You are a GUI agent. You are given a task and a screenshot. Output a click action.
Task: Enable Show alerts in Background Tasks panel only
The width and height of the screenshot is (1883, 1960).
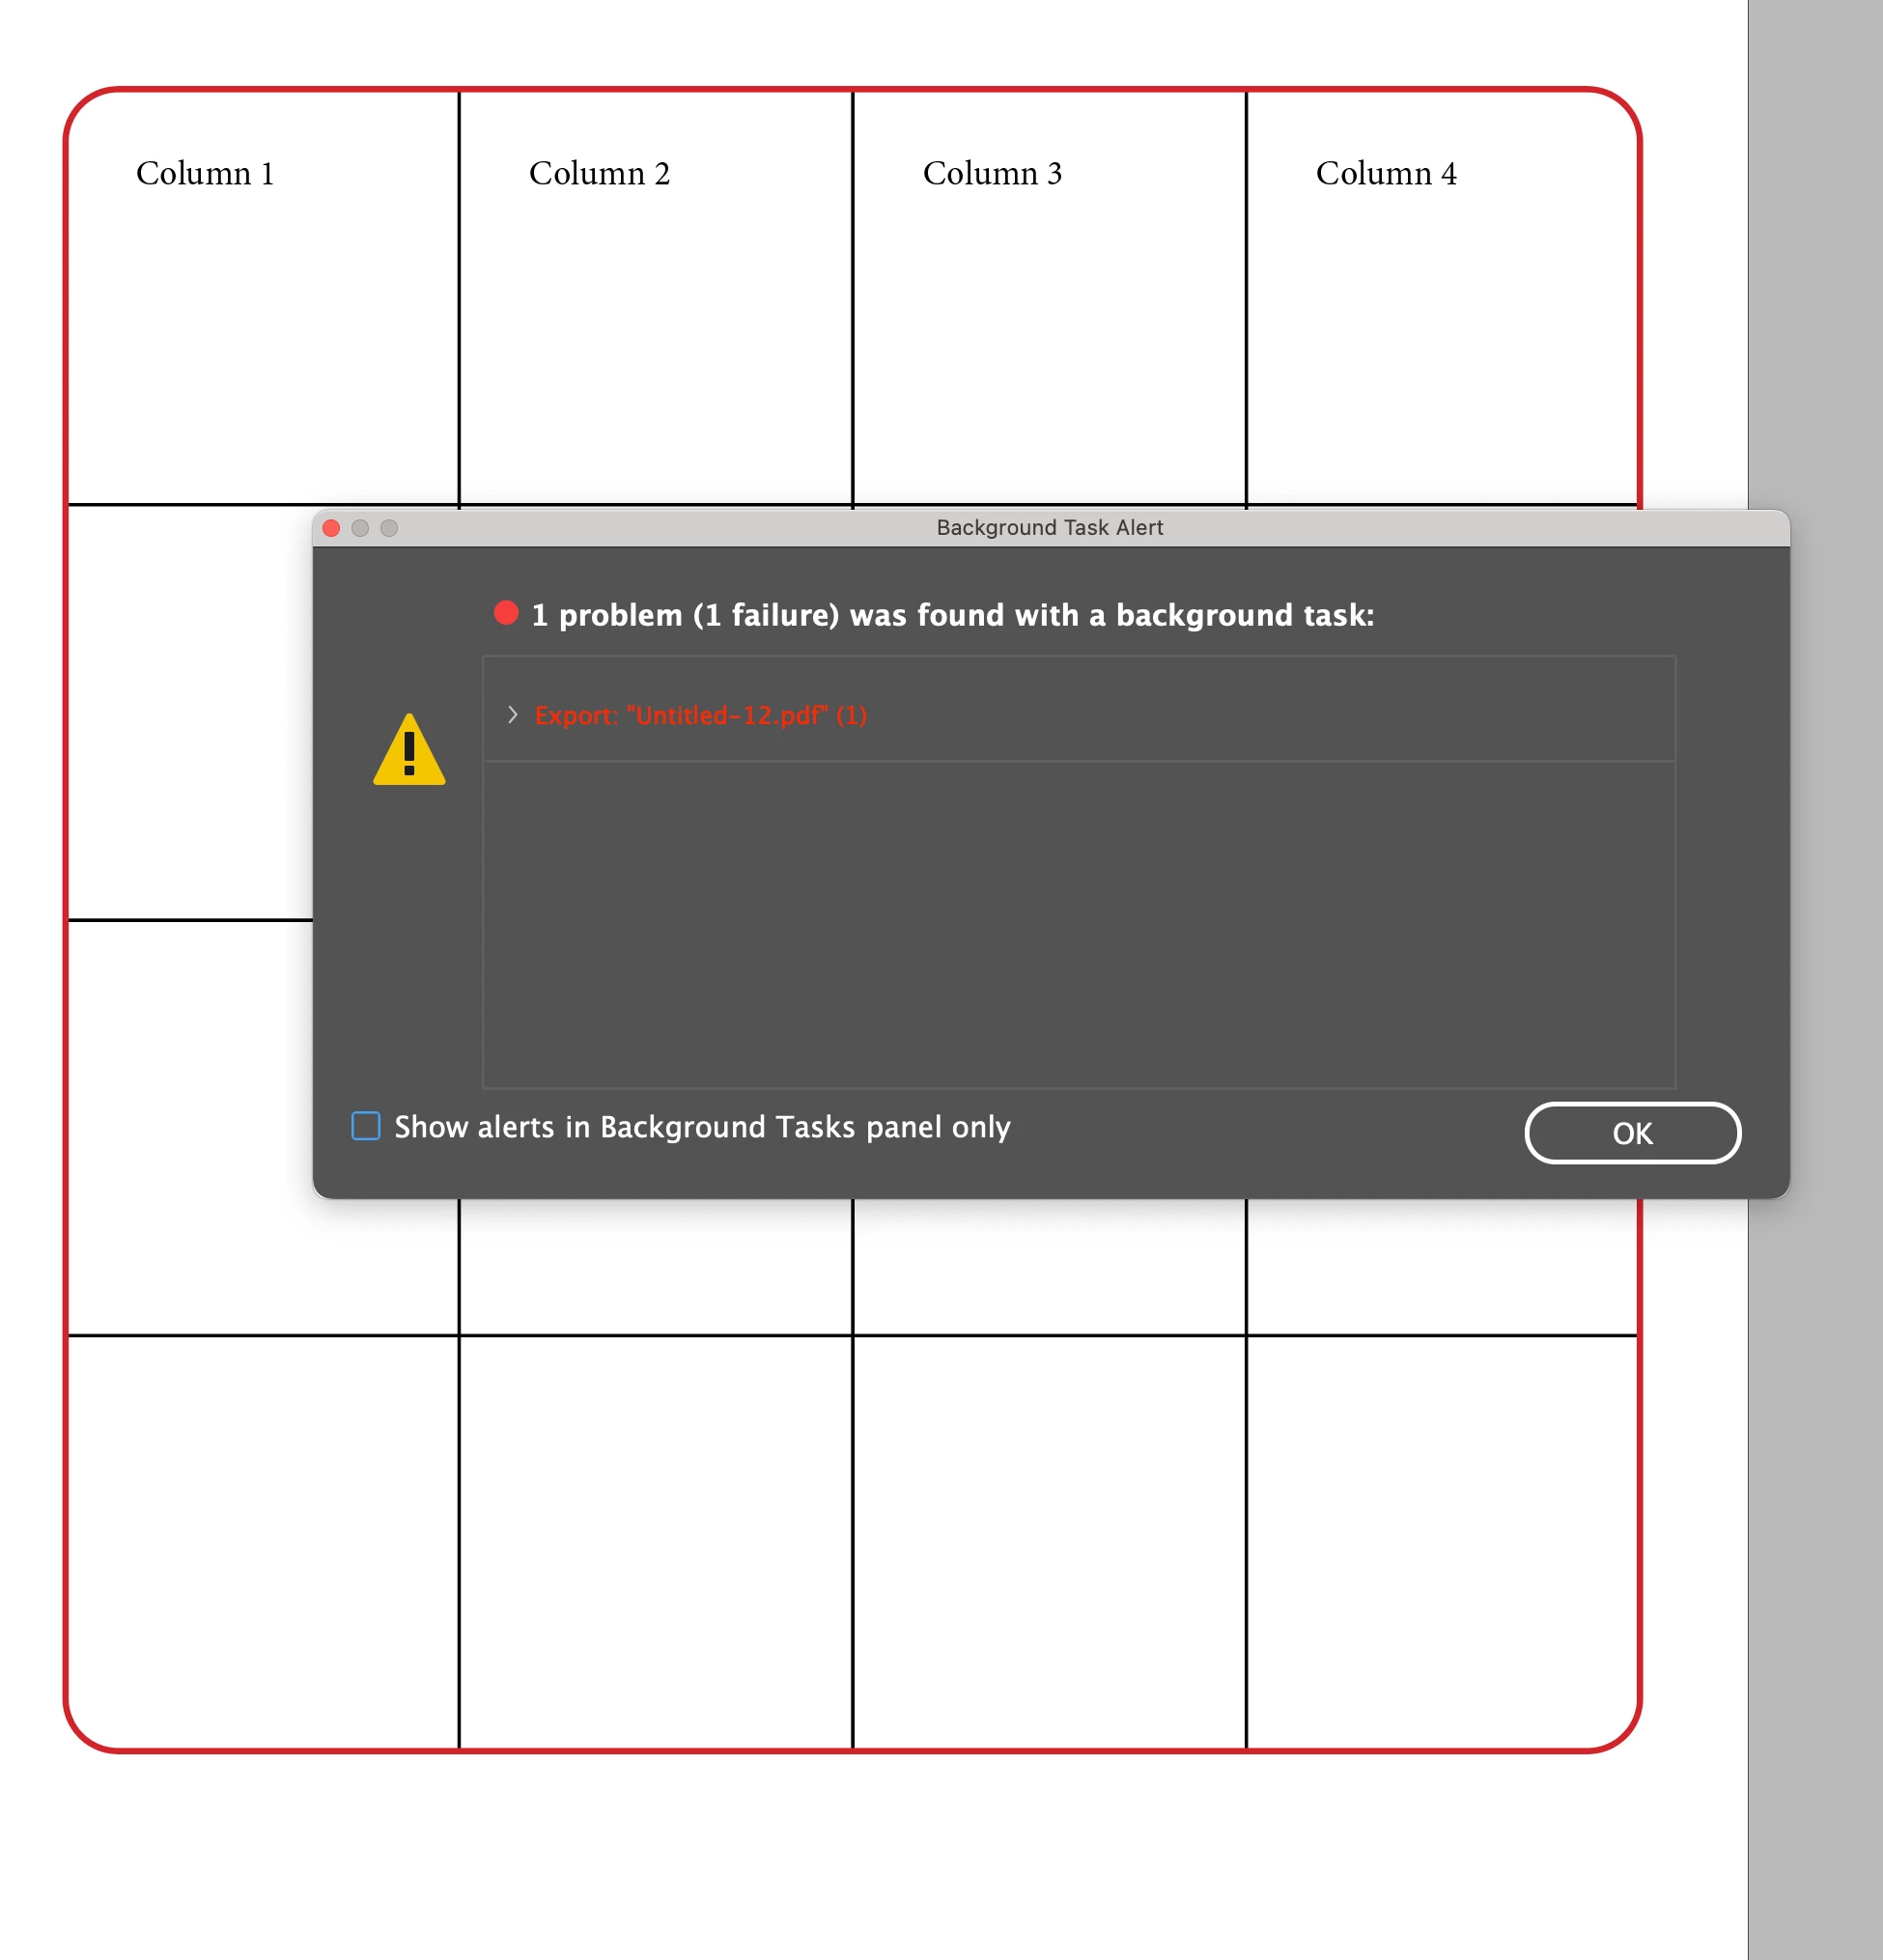[x=366, y=1126]
